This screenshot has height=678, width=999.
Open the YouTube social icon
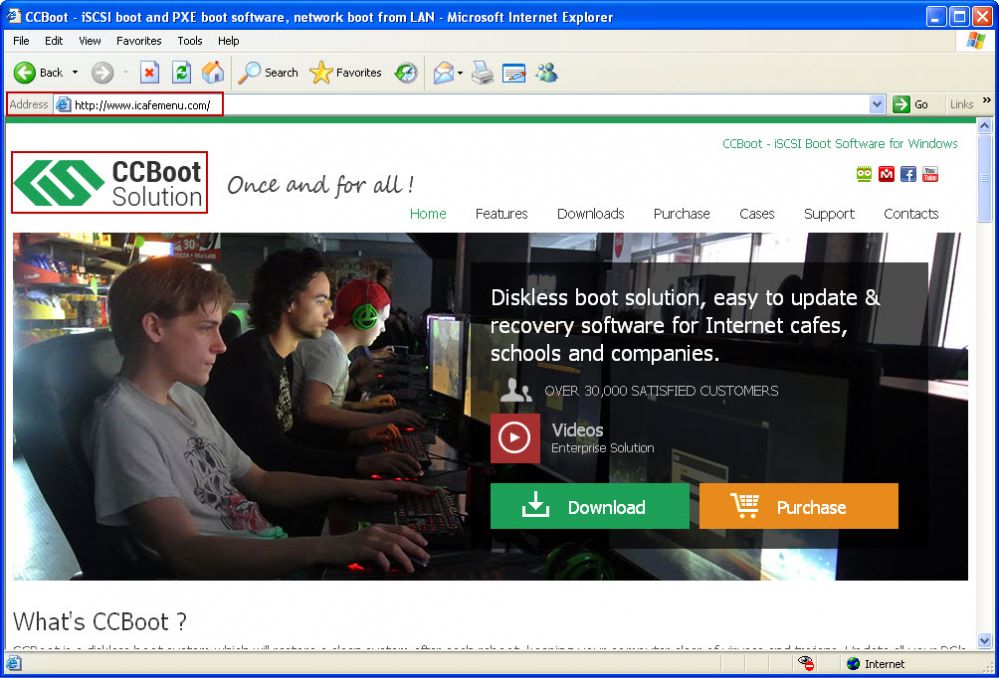930,174
